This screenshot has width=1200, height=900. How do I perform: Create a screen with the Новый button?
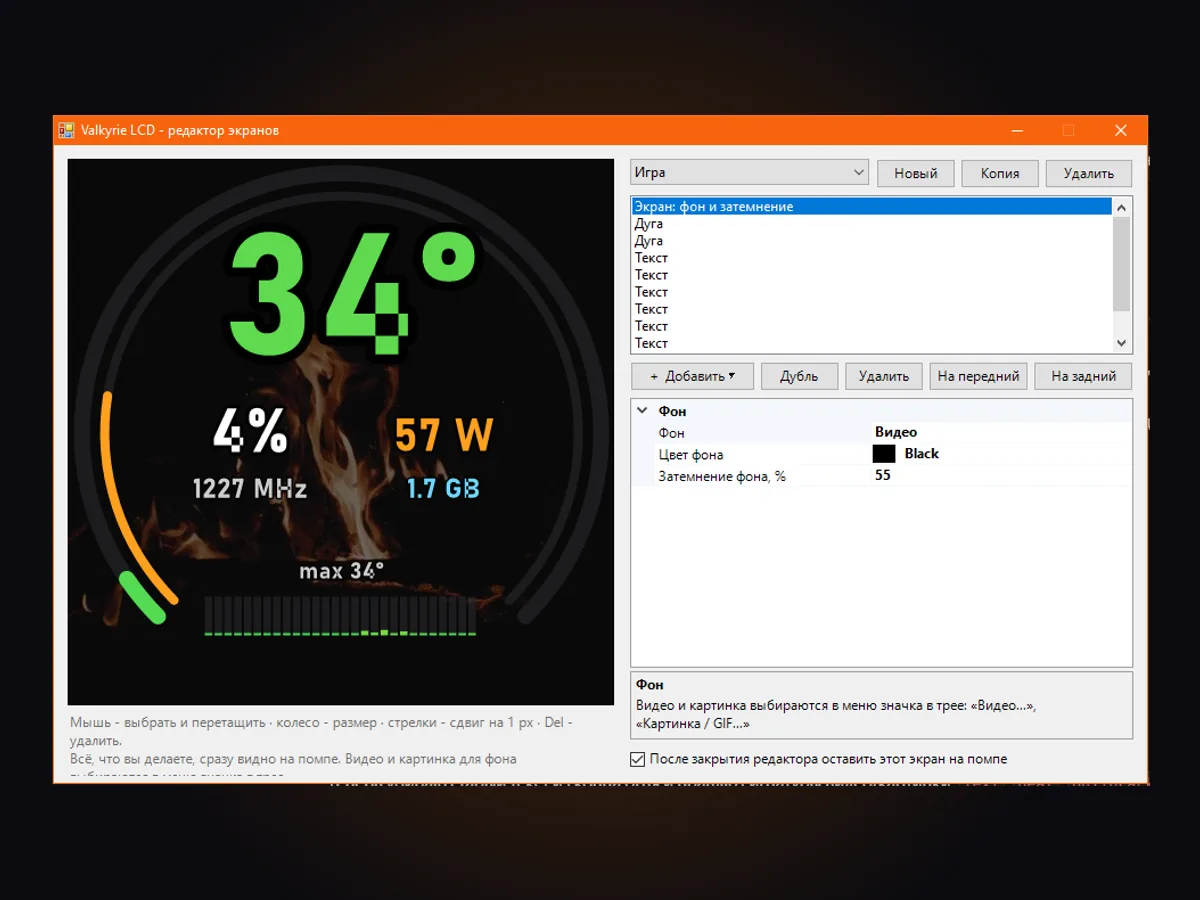click(916, 173)
